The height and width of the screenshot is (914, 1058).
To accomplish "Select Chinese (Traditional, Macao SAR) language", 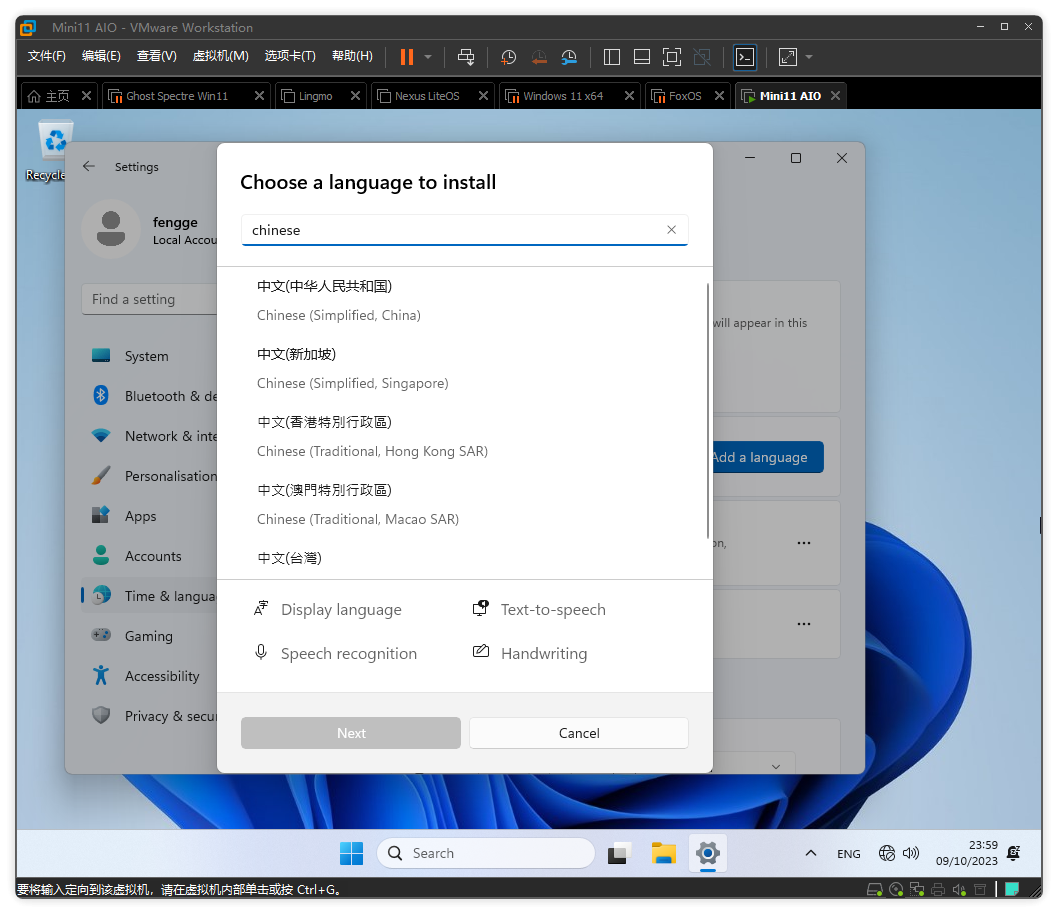I will point(464,505).
